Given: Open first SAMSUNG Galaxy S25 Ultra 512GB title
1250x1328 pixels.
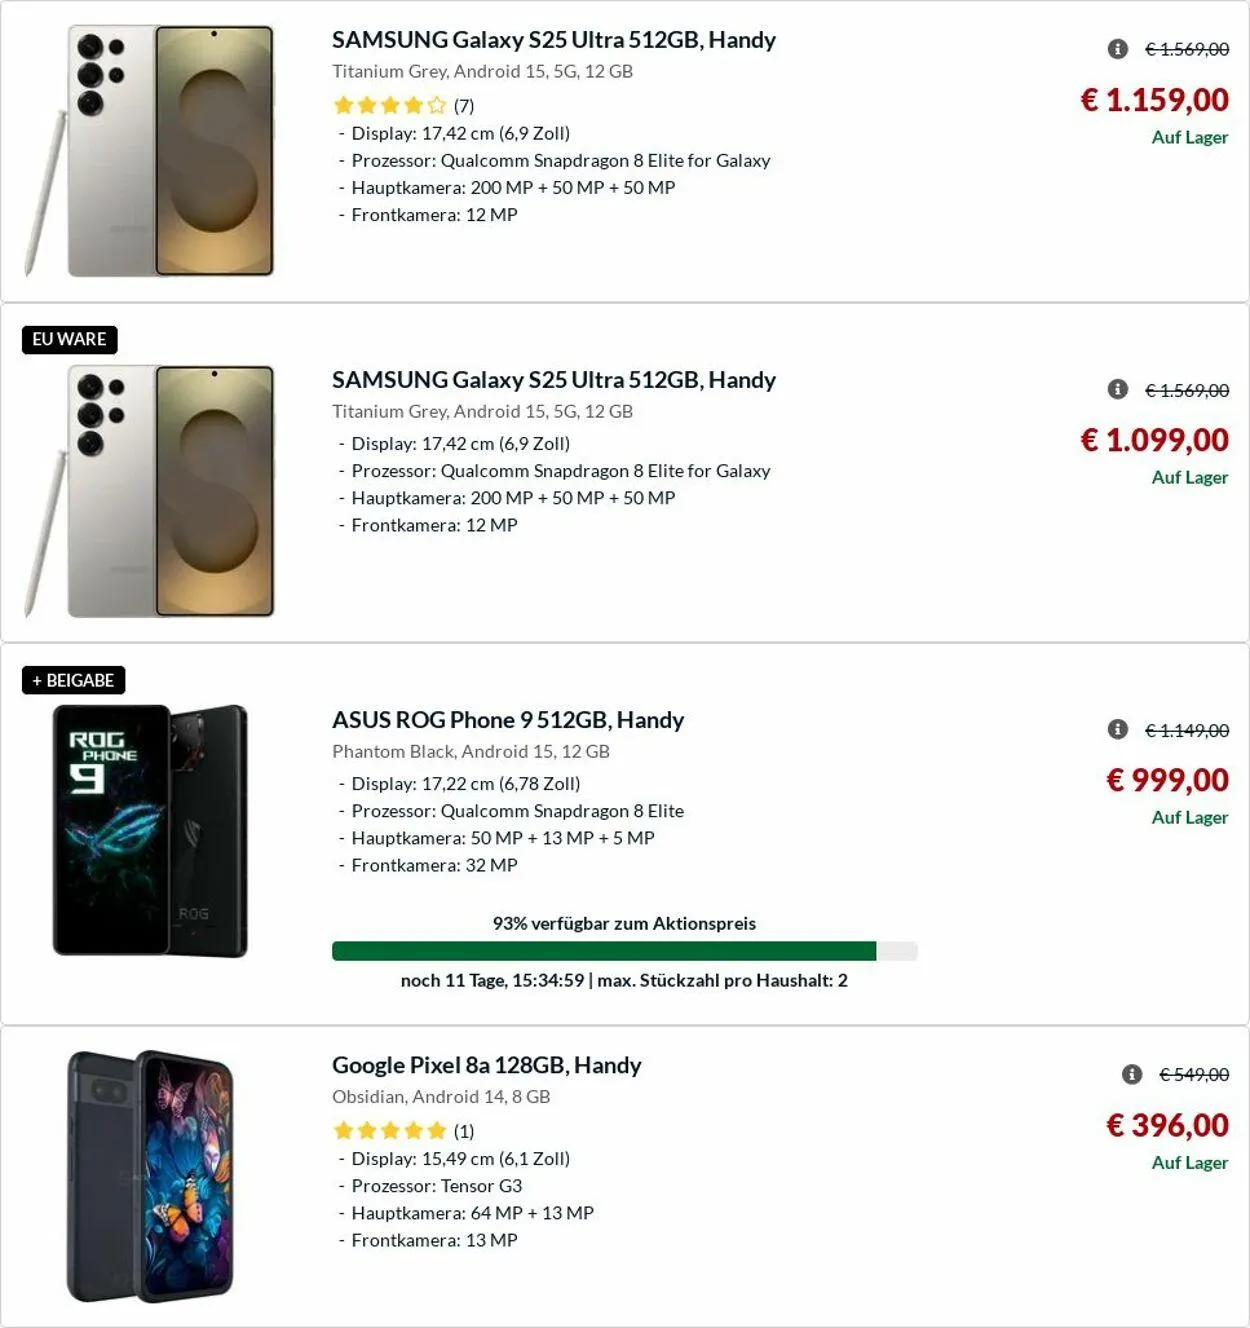Looking at the screenshot, I should tap(553, 40).
